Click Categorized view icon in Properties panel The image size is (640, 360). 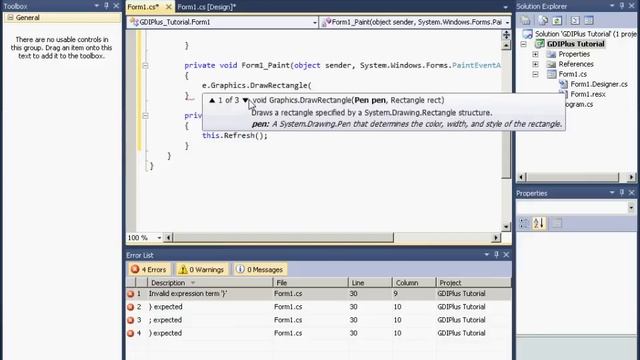pyautogui.click(x=524, y=223)
